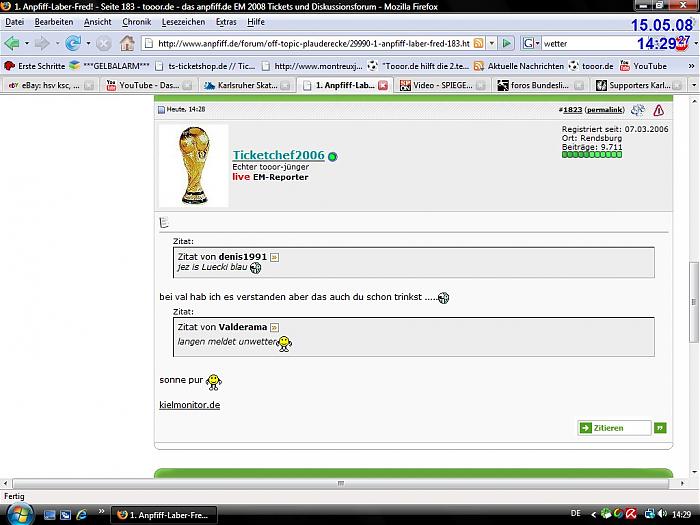Screen dimensions: 700x525
Task: Open the kielmonitor.de link
Action: [x=189, y=405]
